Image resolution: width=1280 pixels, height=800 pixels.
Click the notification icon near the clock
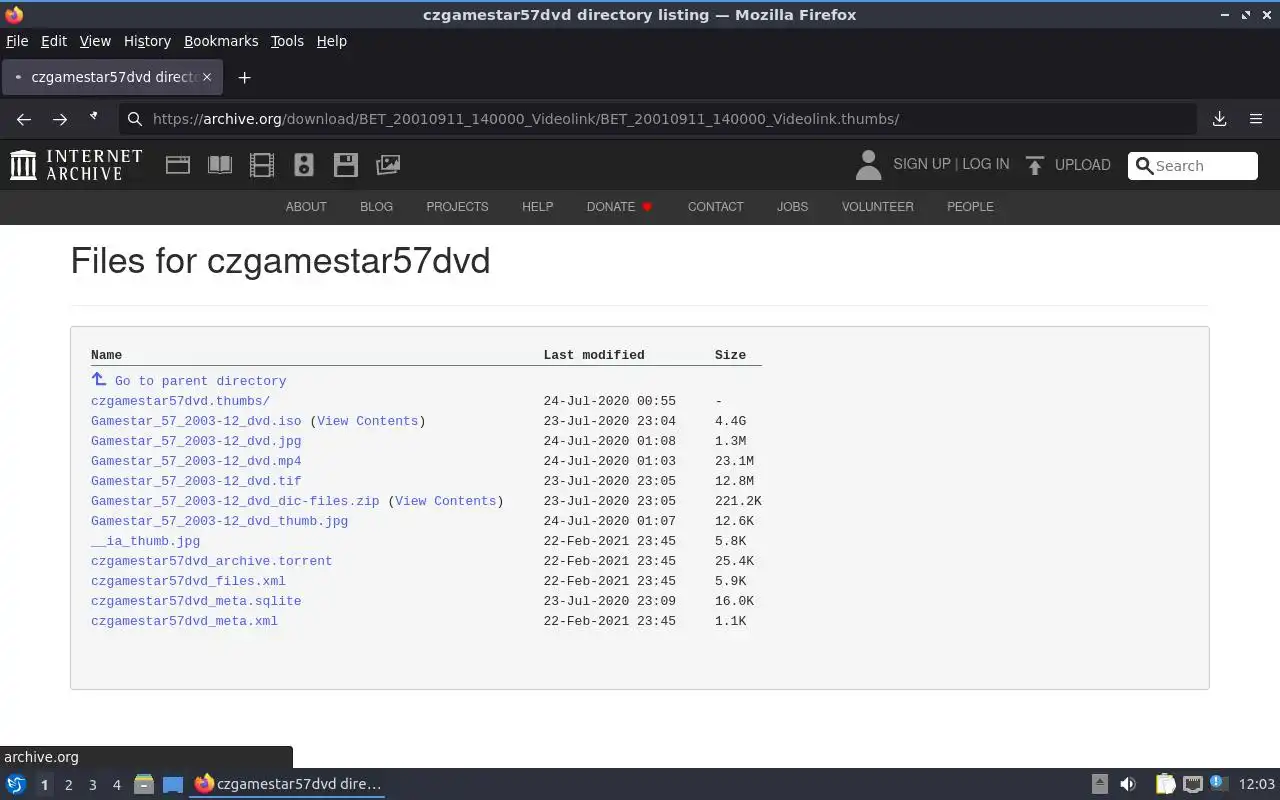pyautogui.click(x=1218, y=783)
